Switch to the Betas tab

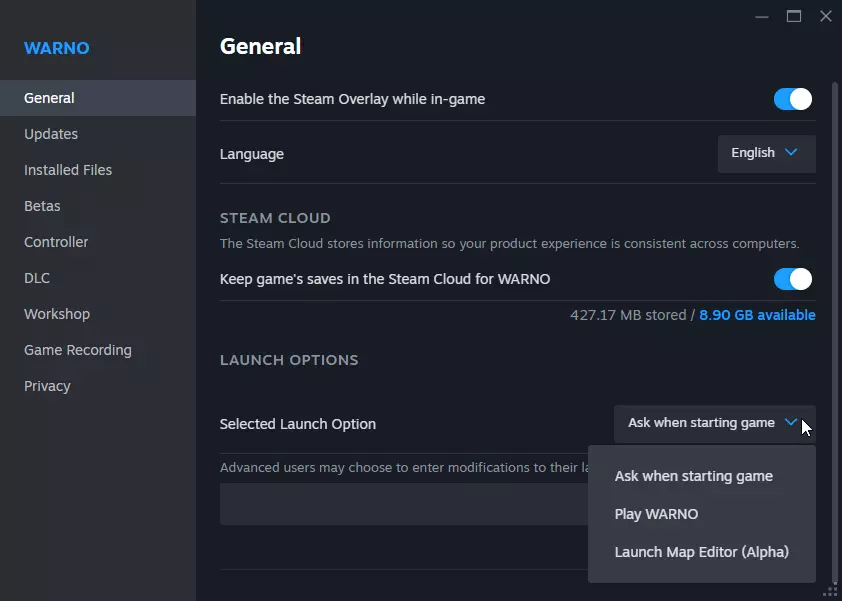42,206
